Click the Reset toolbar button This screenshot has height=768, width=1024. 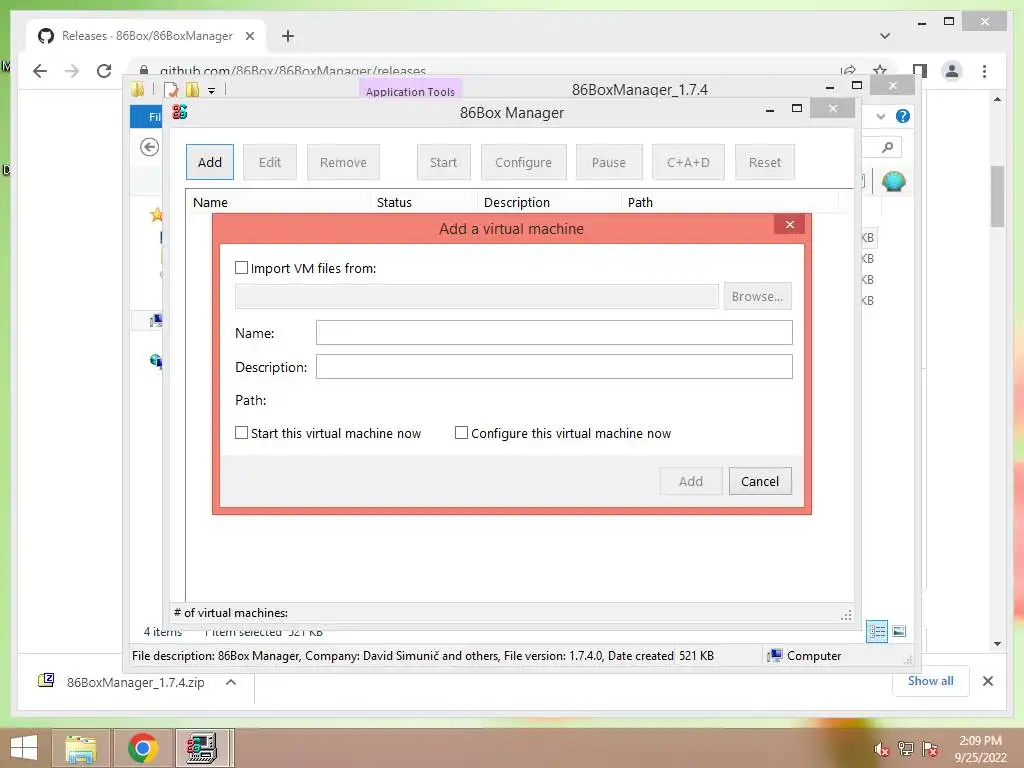coord(765,162)
